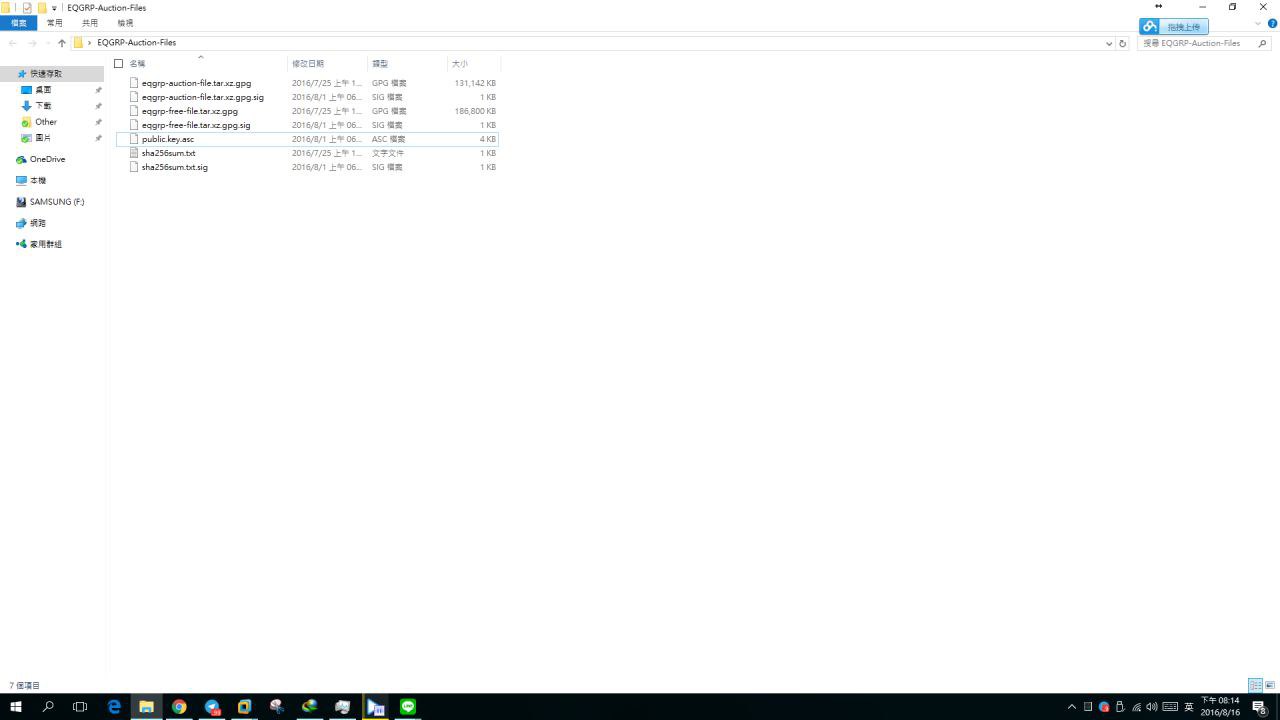Switch to the 常用 ribbon tab

tap(54, 23)
